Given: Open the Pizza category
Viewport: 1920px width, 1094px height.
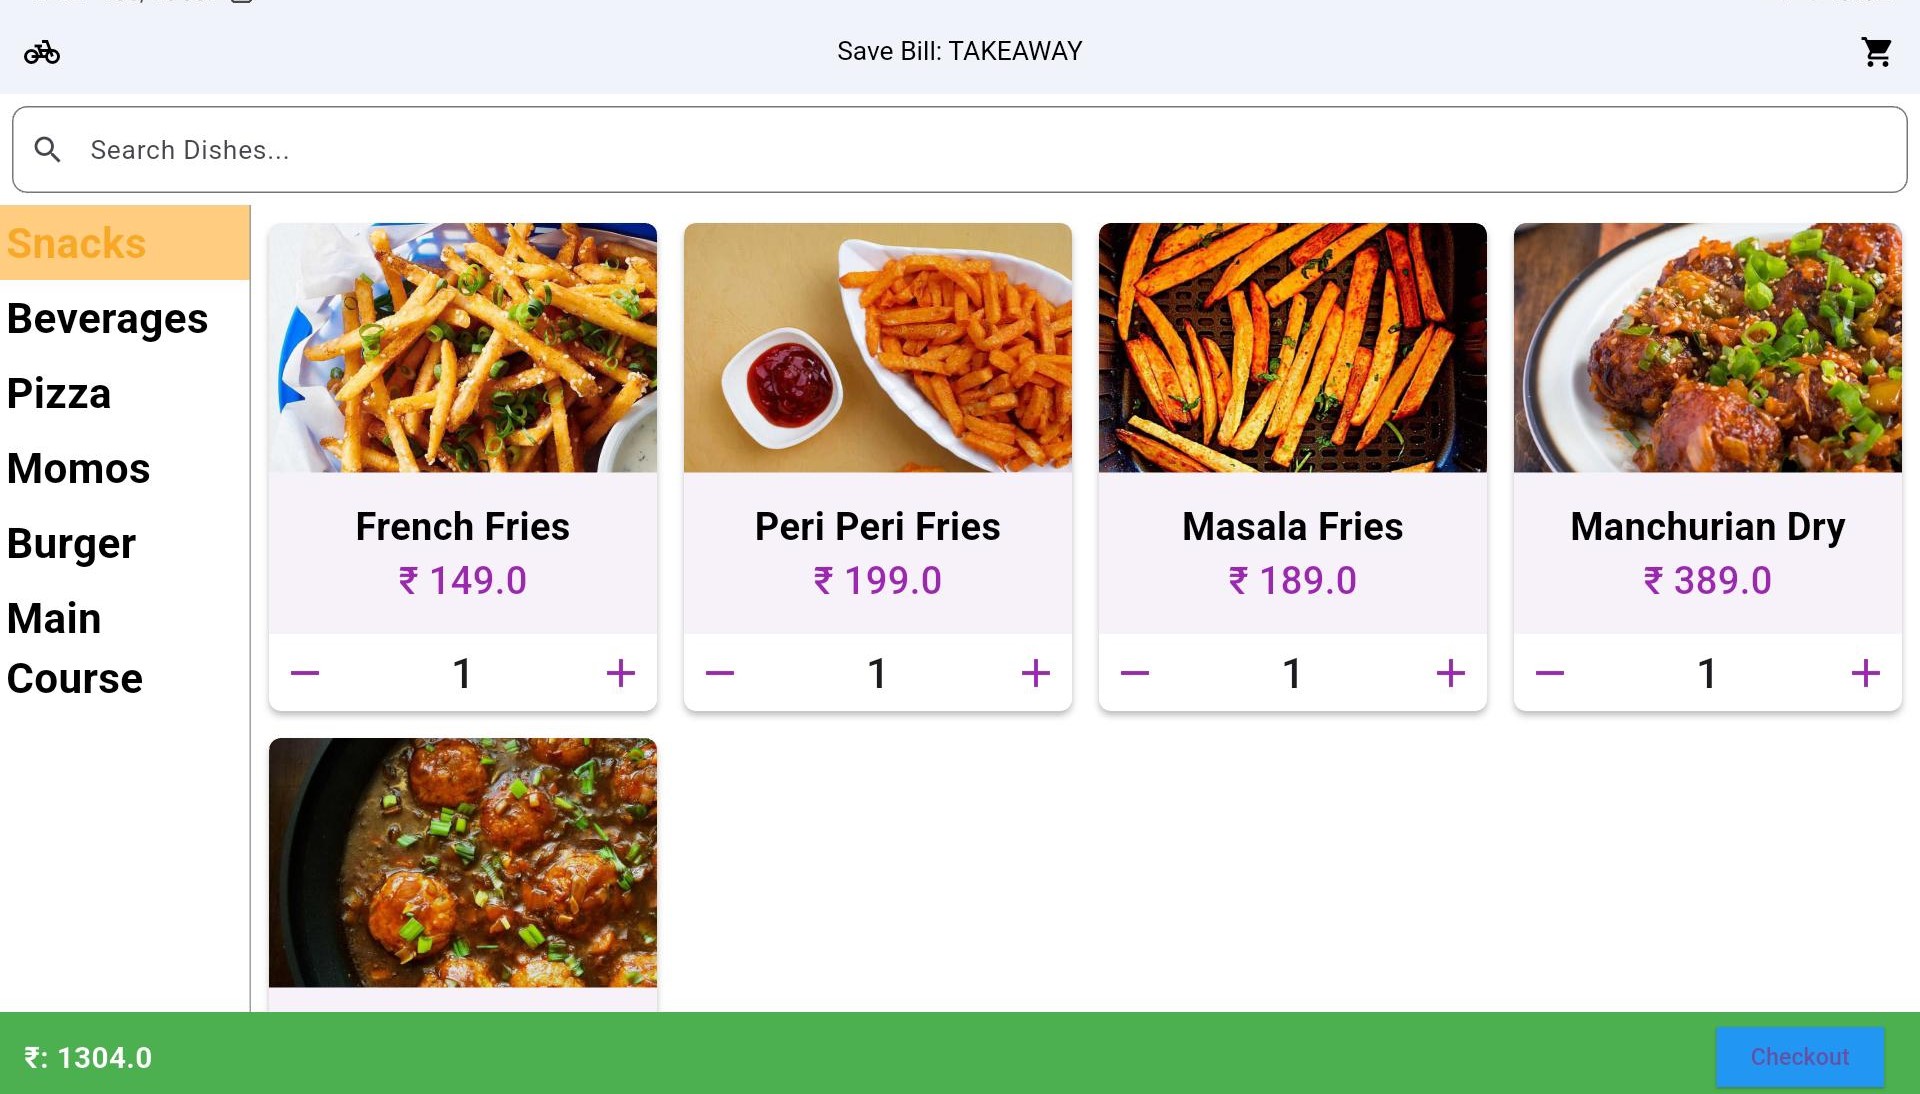Looking at the screenshot, I should 59,393.
